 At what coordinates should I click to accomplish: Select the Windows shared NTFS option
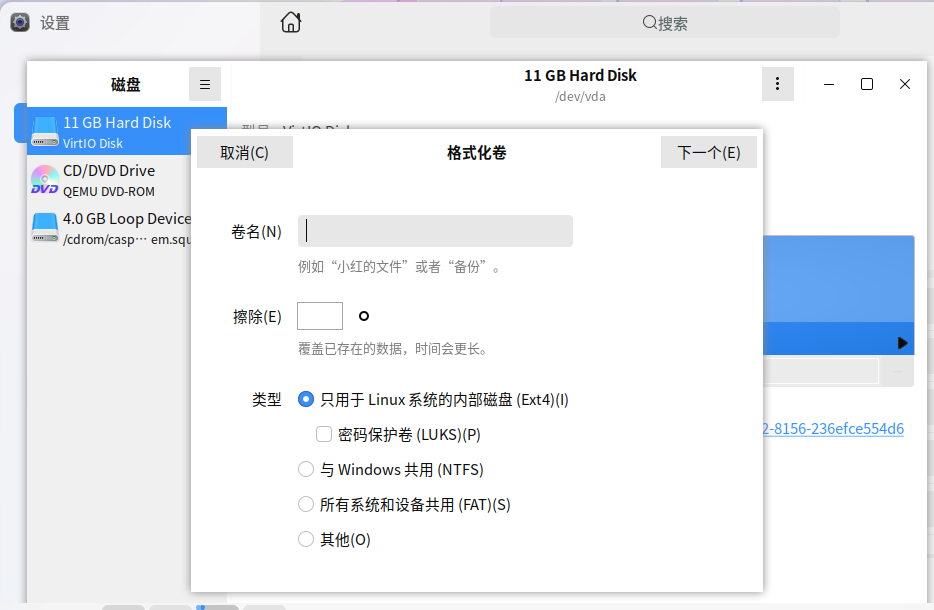coord(306,469)
